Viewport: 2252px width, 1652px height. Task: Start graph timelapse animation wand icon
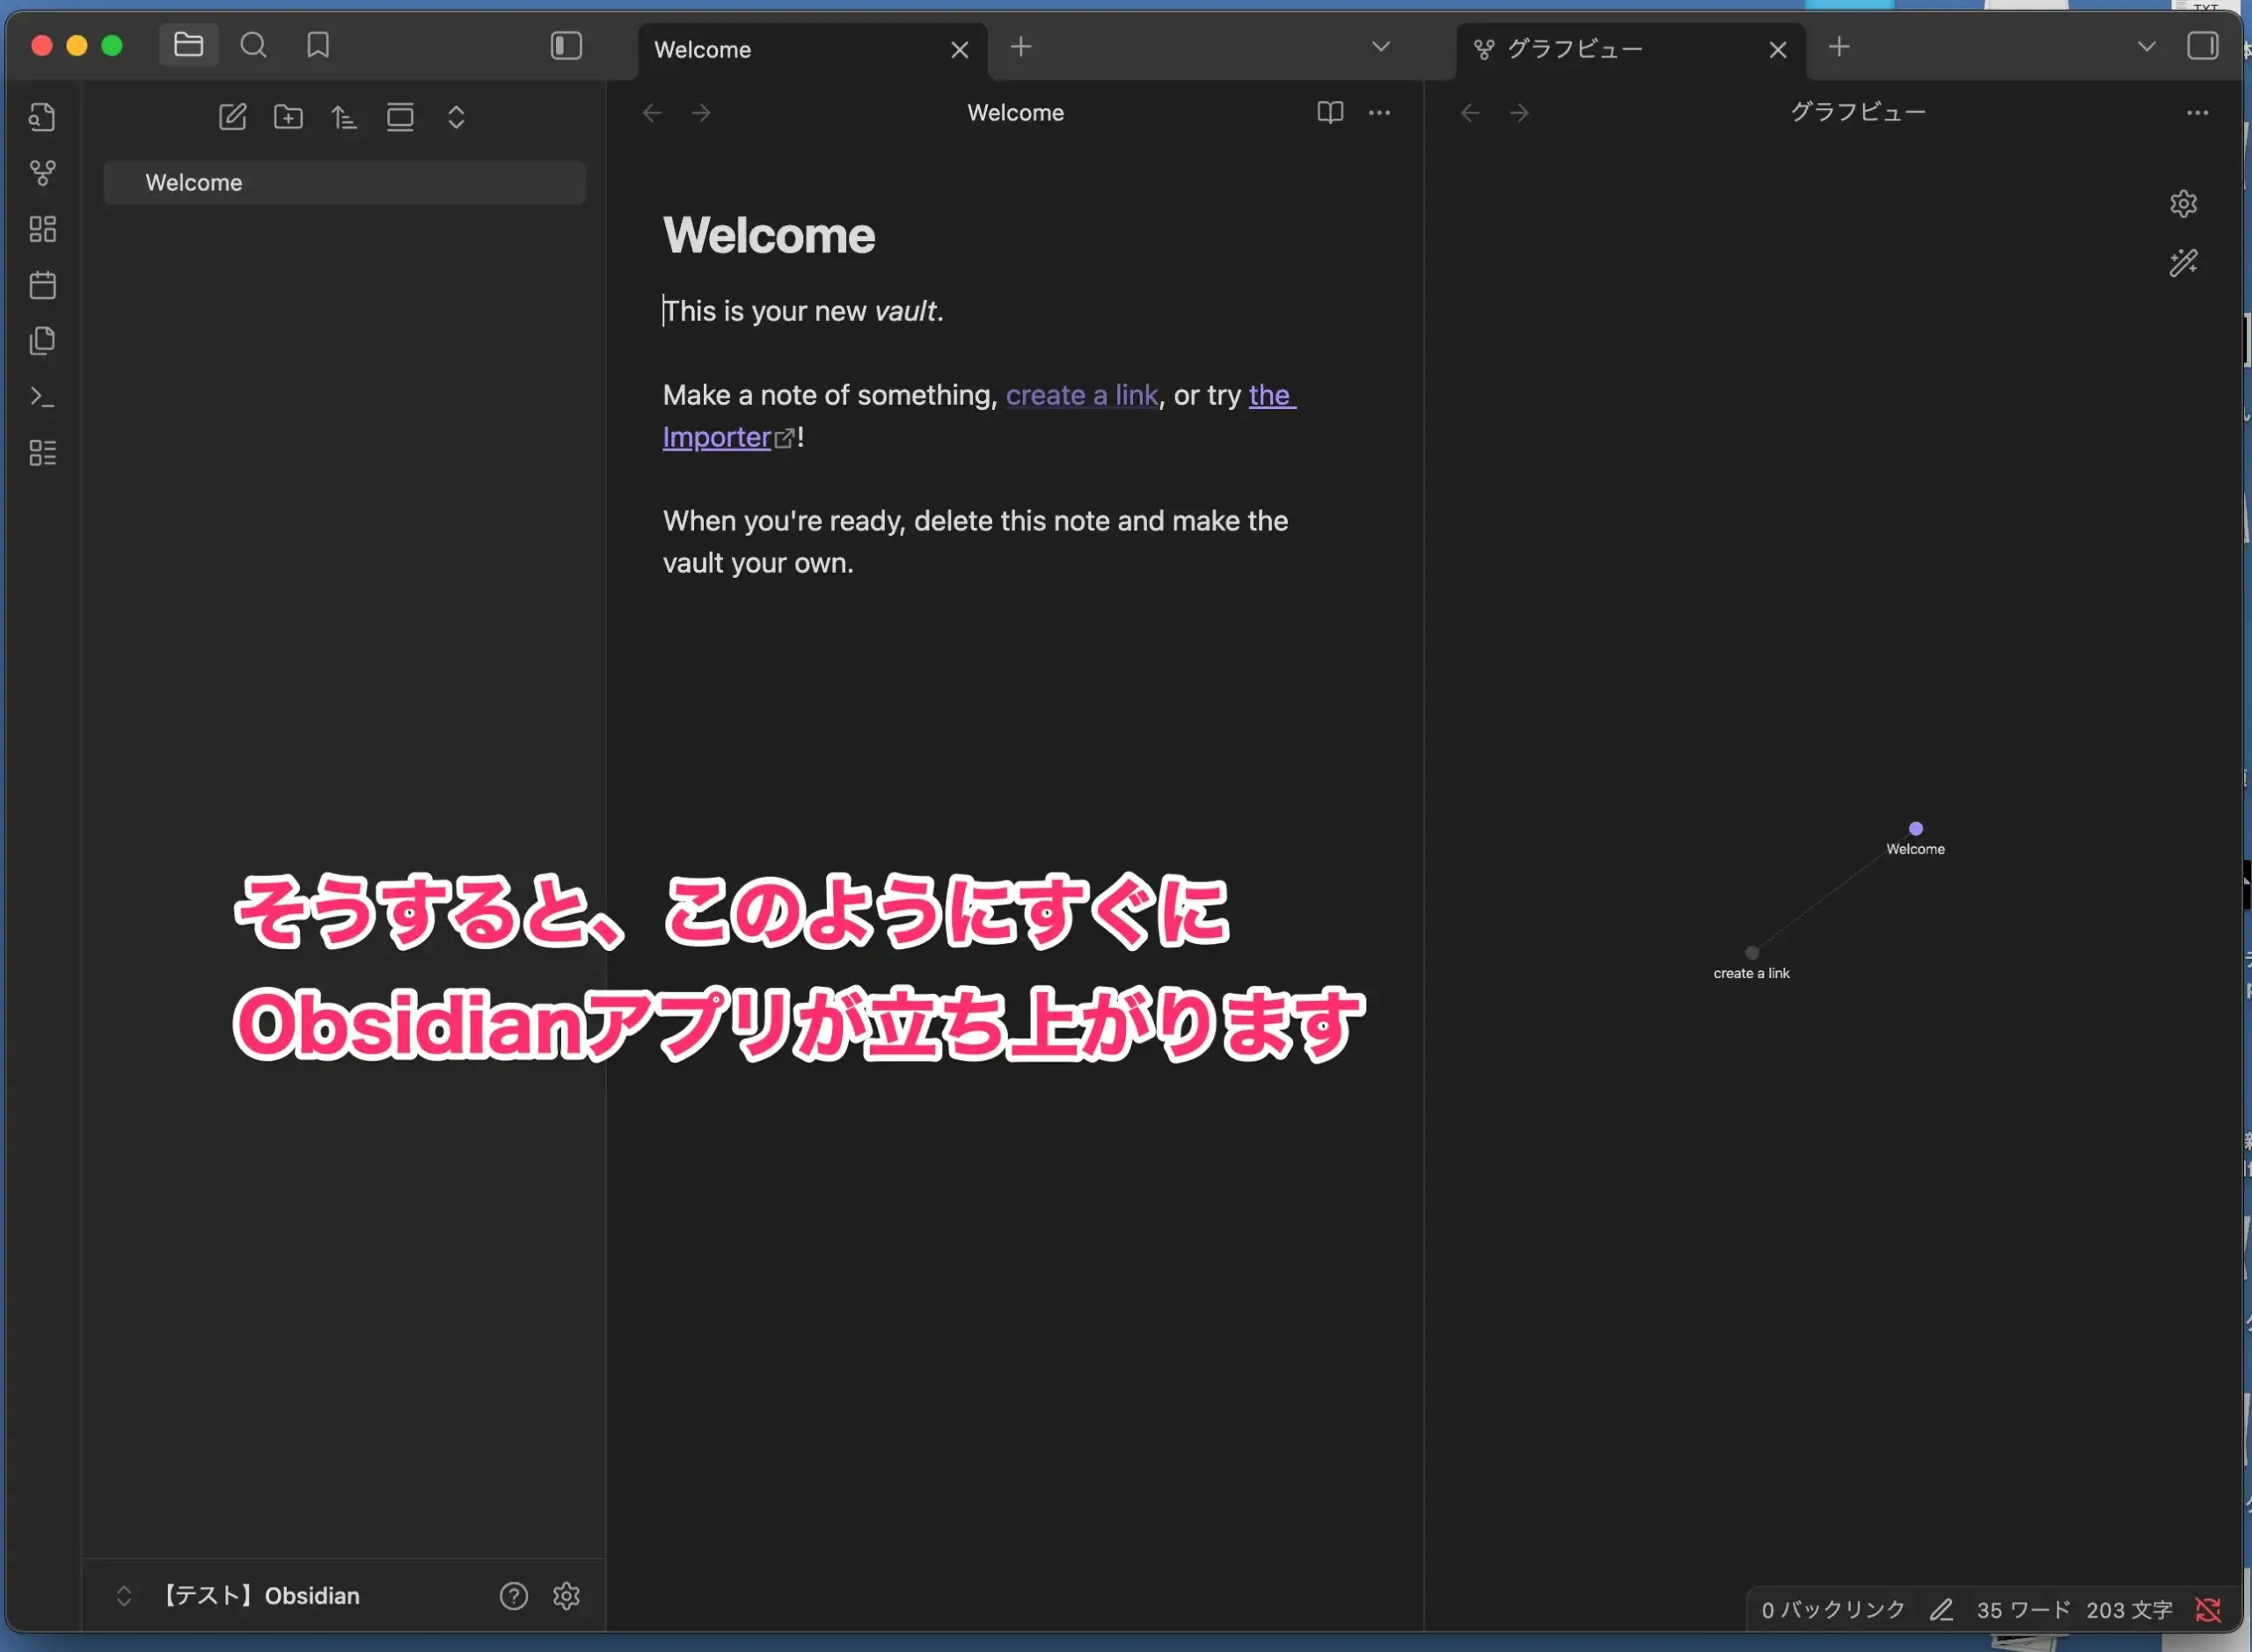[2183, 263]
